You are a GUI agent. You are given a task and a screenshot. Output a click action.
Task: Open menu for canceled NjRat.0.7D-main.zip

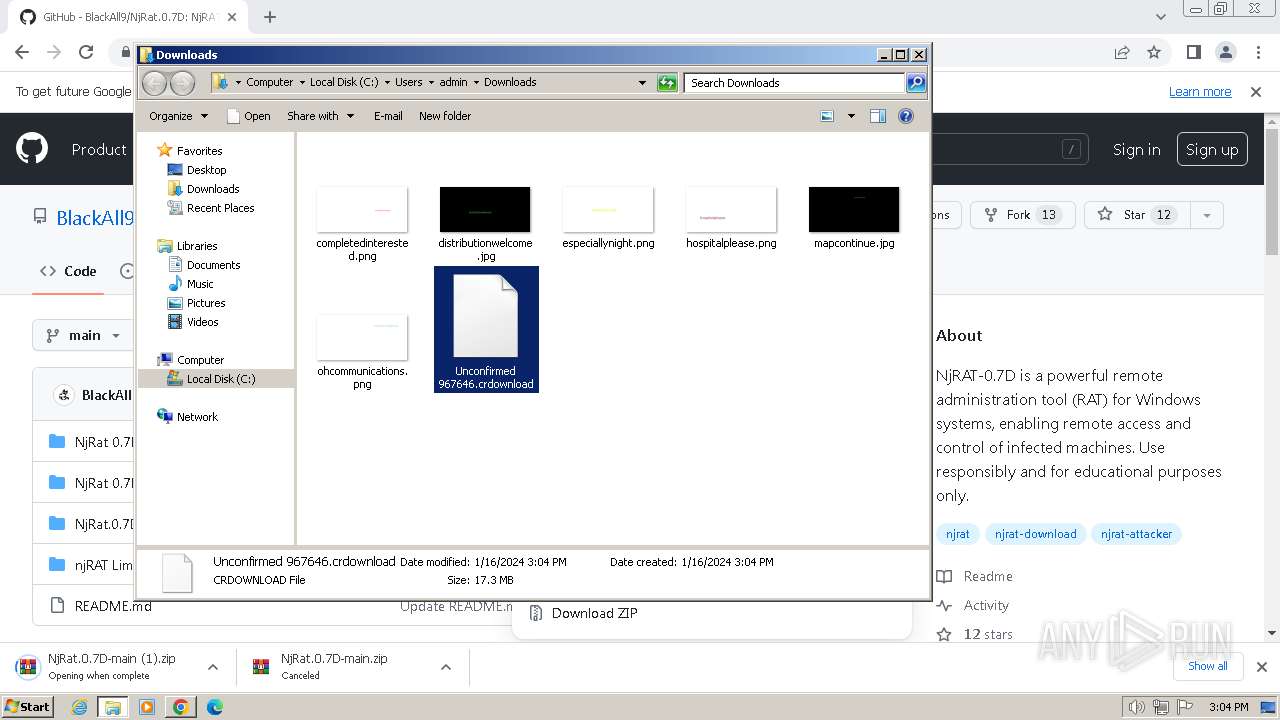pyautogui.click(x=446, y=667)
